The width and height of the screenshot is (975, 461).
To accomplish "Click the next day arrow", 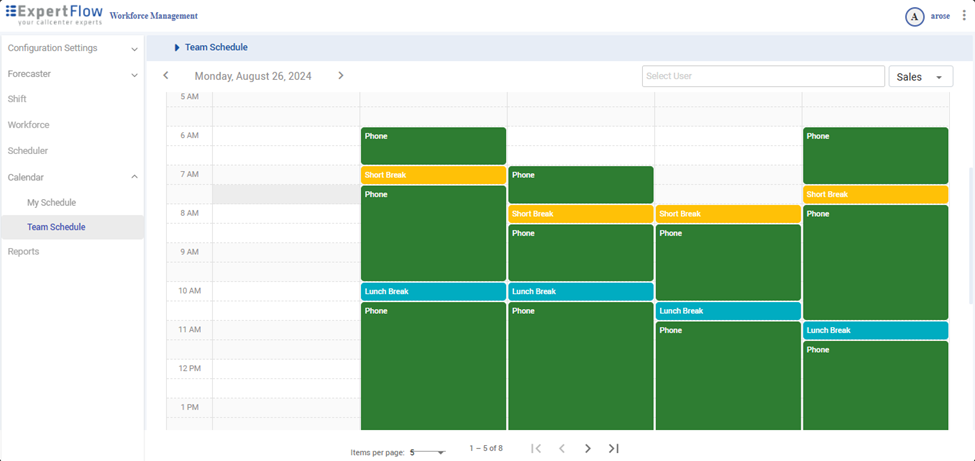I will coord(341,76).
